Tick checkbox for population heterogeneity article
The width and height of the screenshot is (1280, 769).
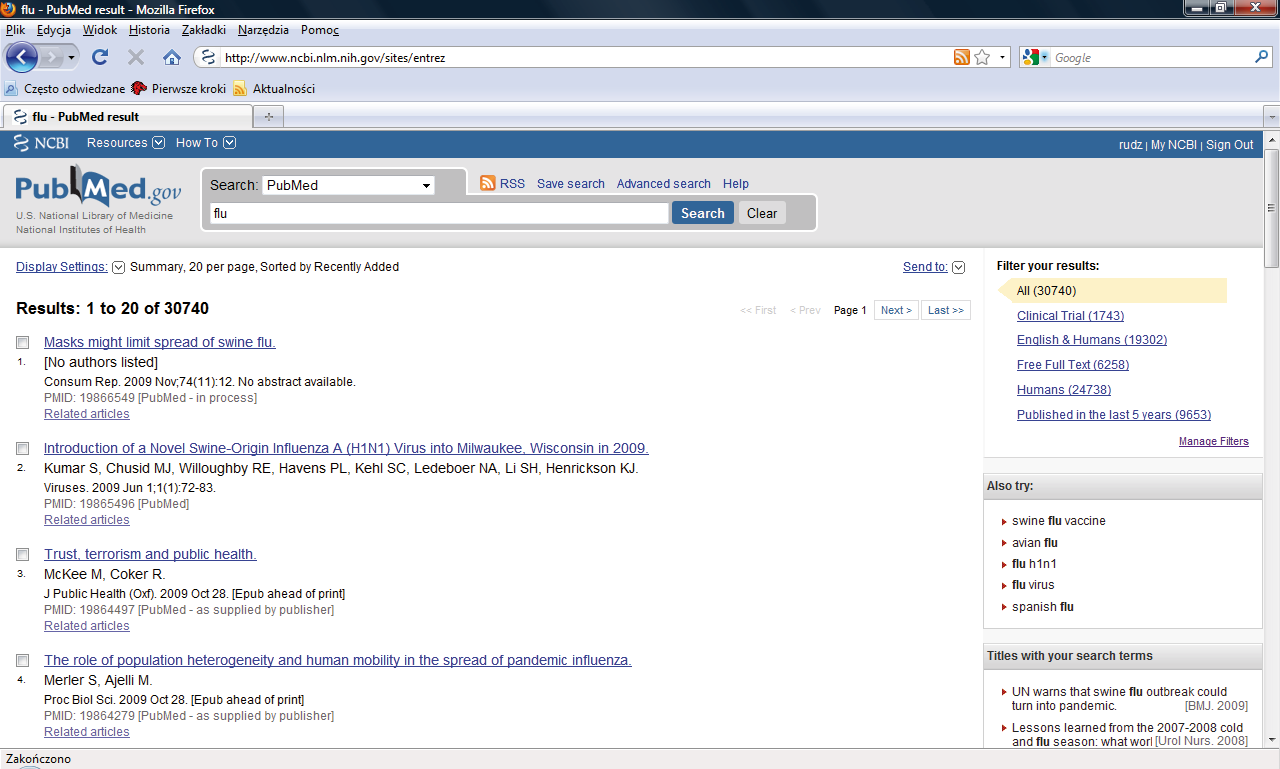[x=22, y=661]
